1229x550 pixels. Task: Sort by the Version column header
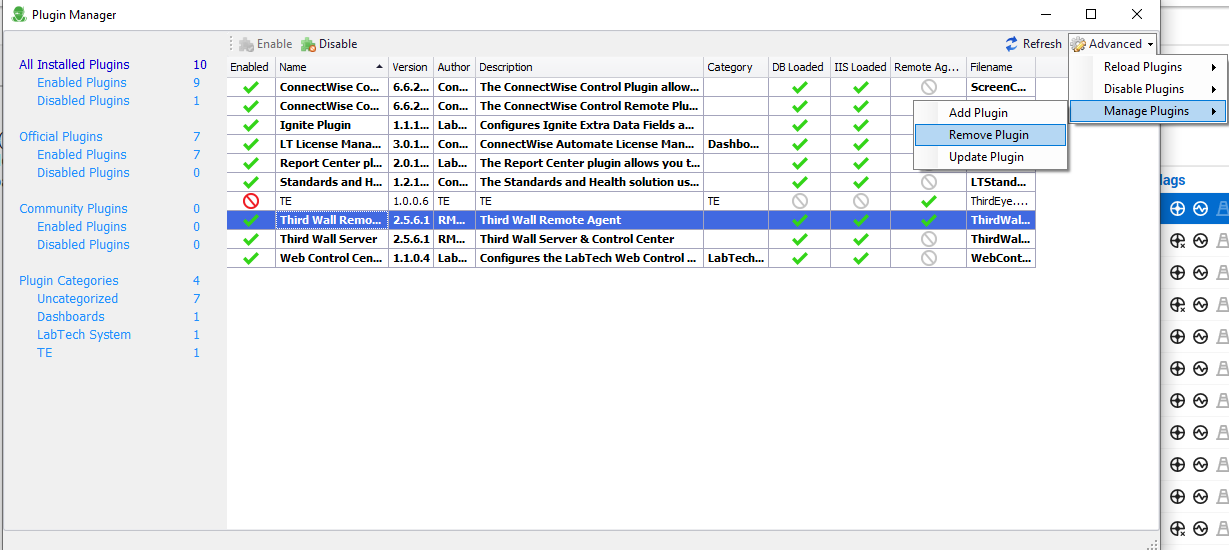411,67
